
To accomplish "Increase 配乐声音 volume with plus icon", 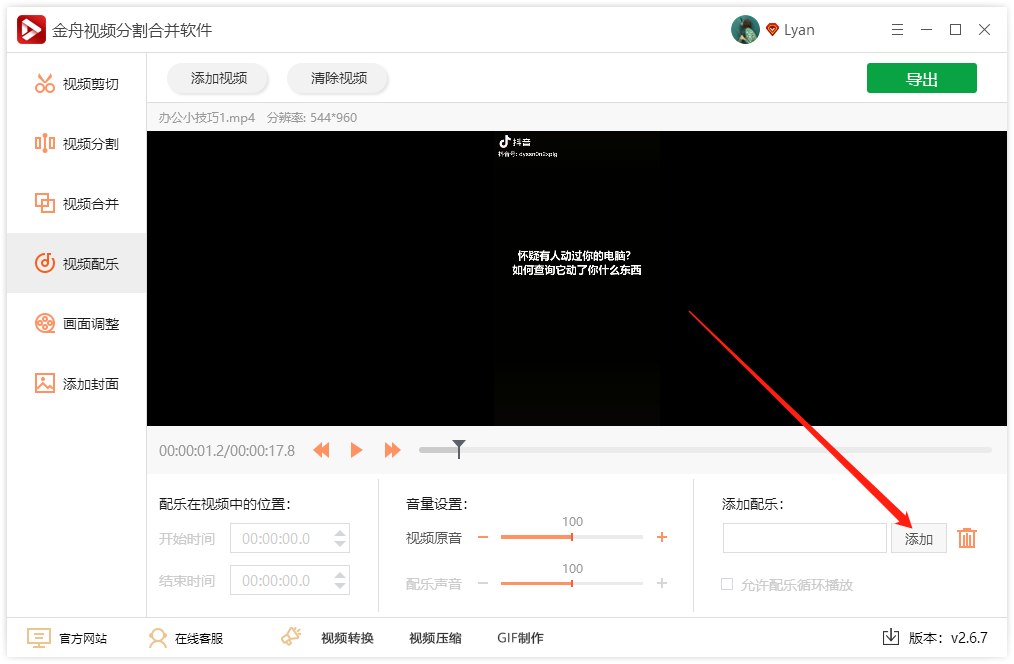I will tap(662, 583).
